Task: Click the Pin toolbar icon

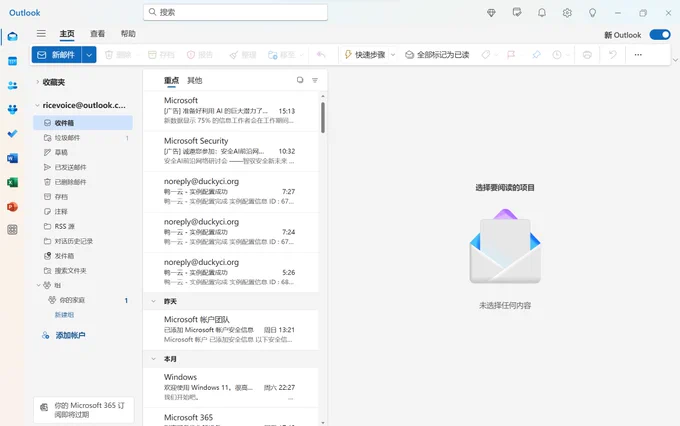Action: 536,55
